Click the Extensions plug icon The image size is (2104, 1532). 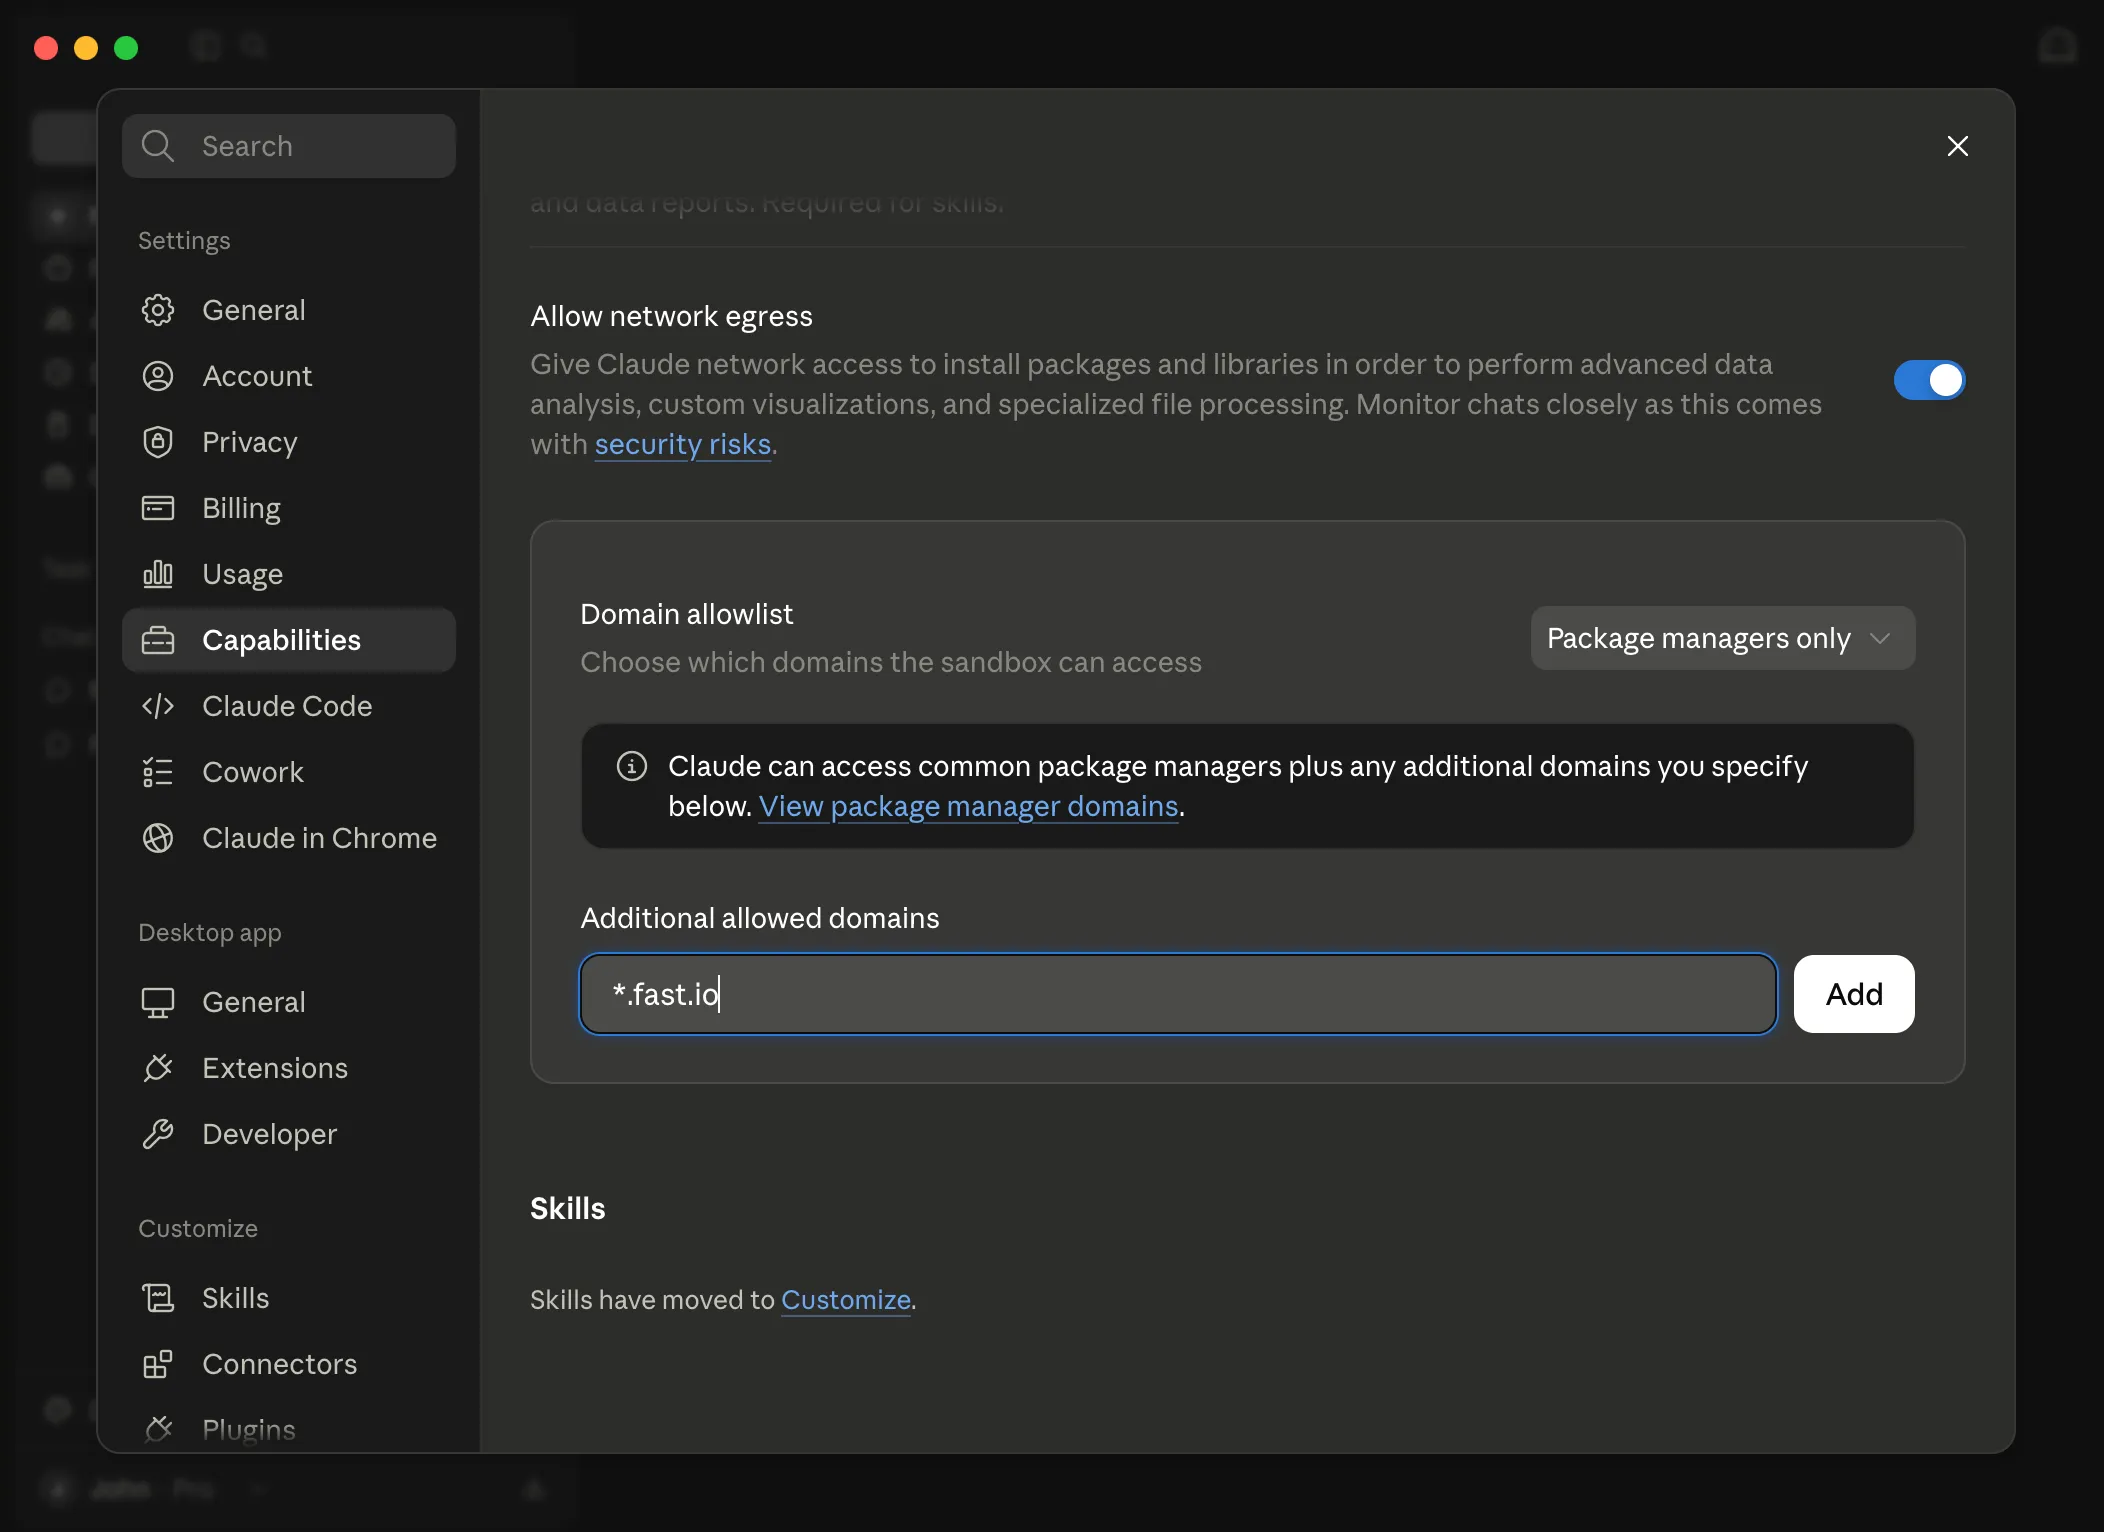point(158,1068)
